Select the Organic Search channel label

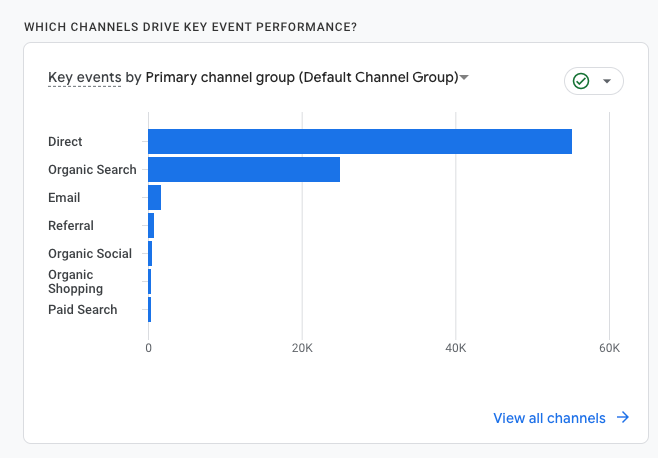pyautogui.click(x=92, y=170)
